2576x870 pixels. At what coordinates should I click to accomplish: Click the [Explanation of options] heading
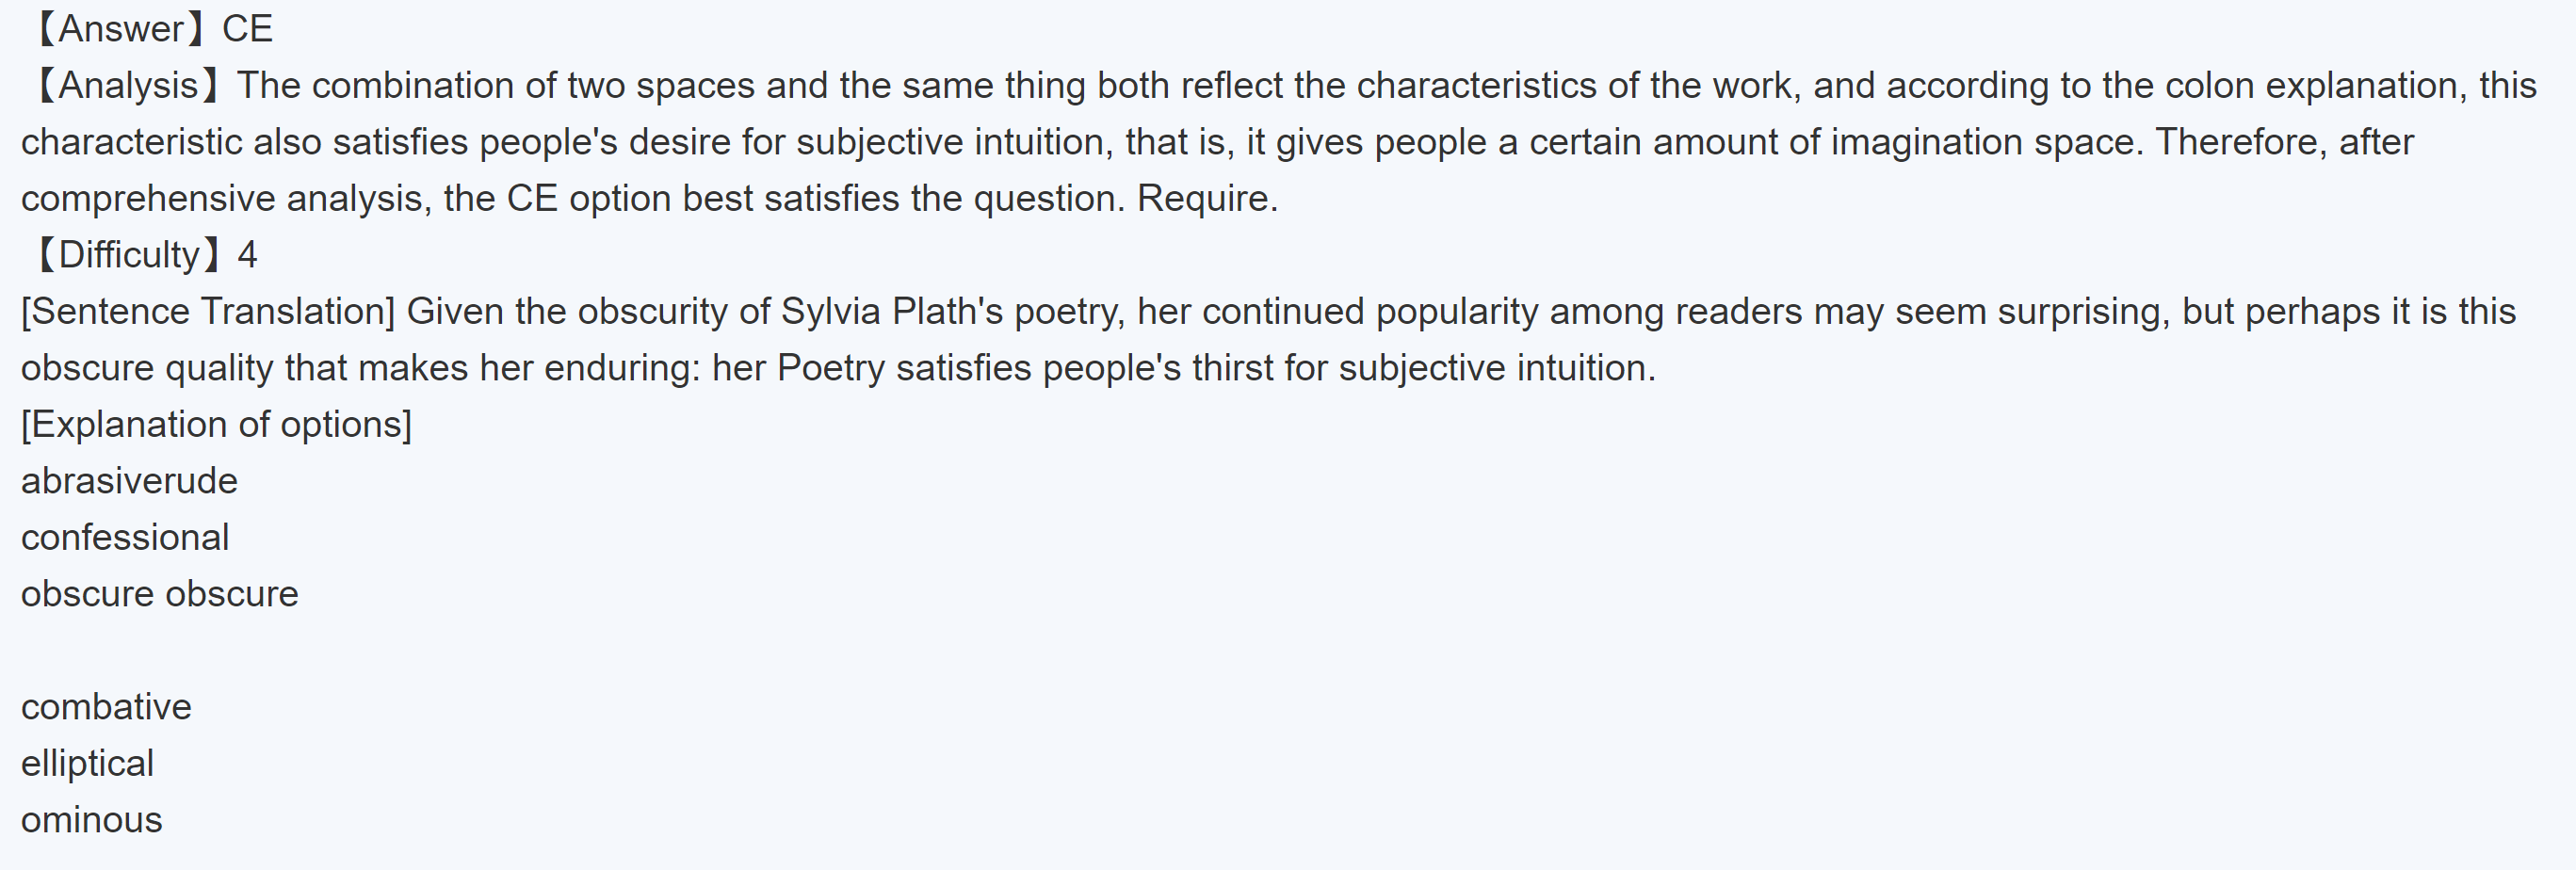point(216,425)
